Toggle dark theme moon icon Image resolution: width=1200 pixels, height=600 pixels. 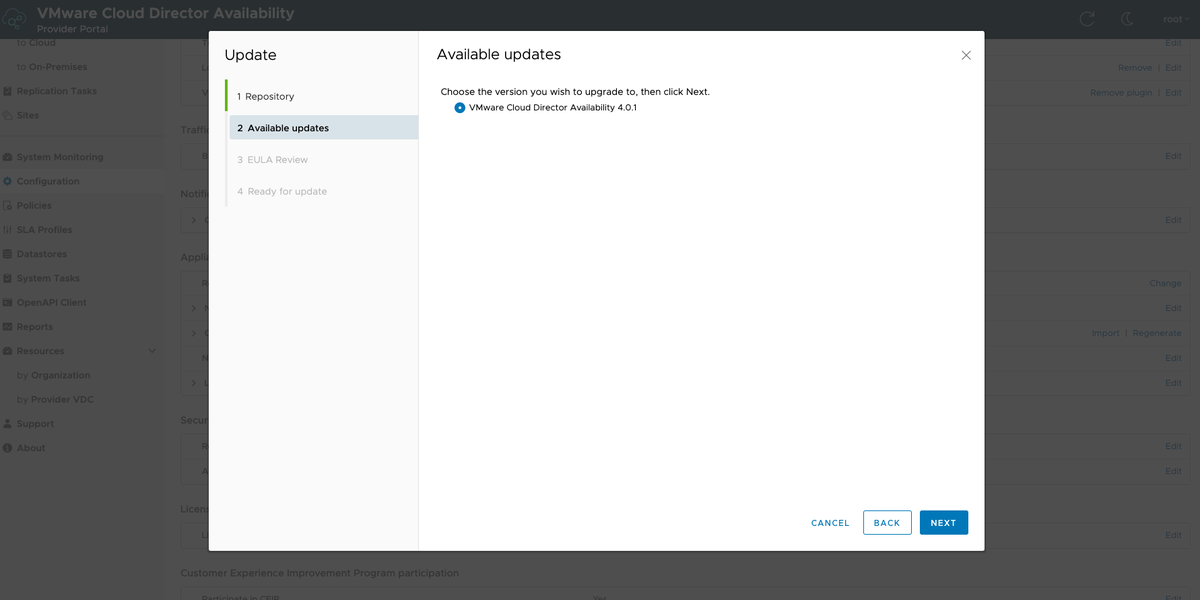(x=1127, y=19)
